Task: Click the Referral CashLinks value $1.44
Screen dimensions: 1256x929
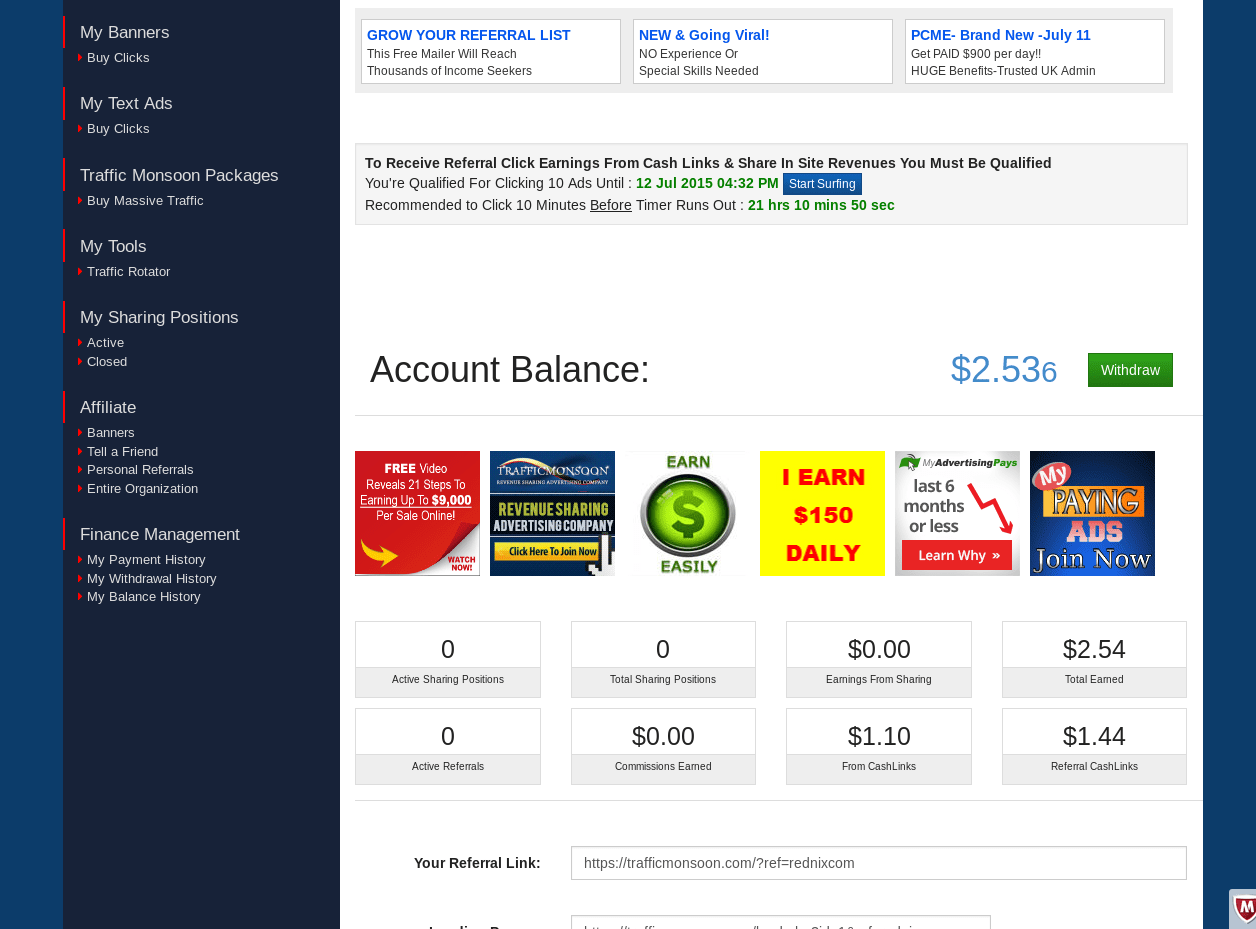Action: [x=1094, y=736]
